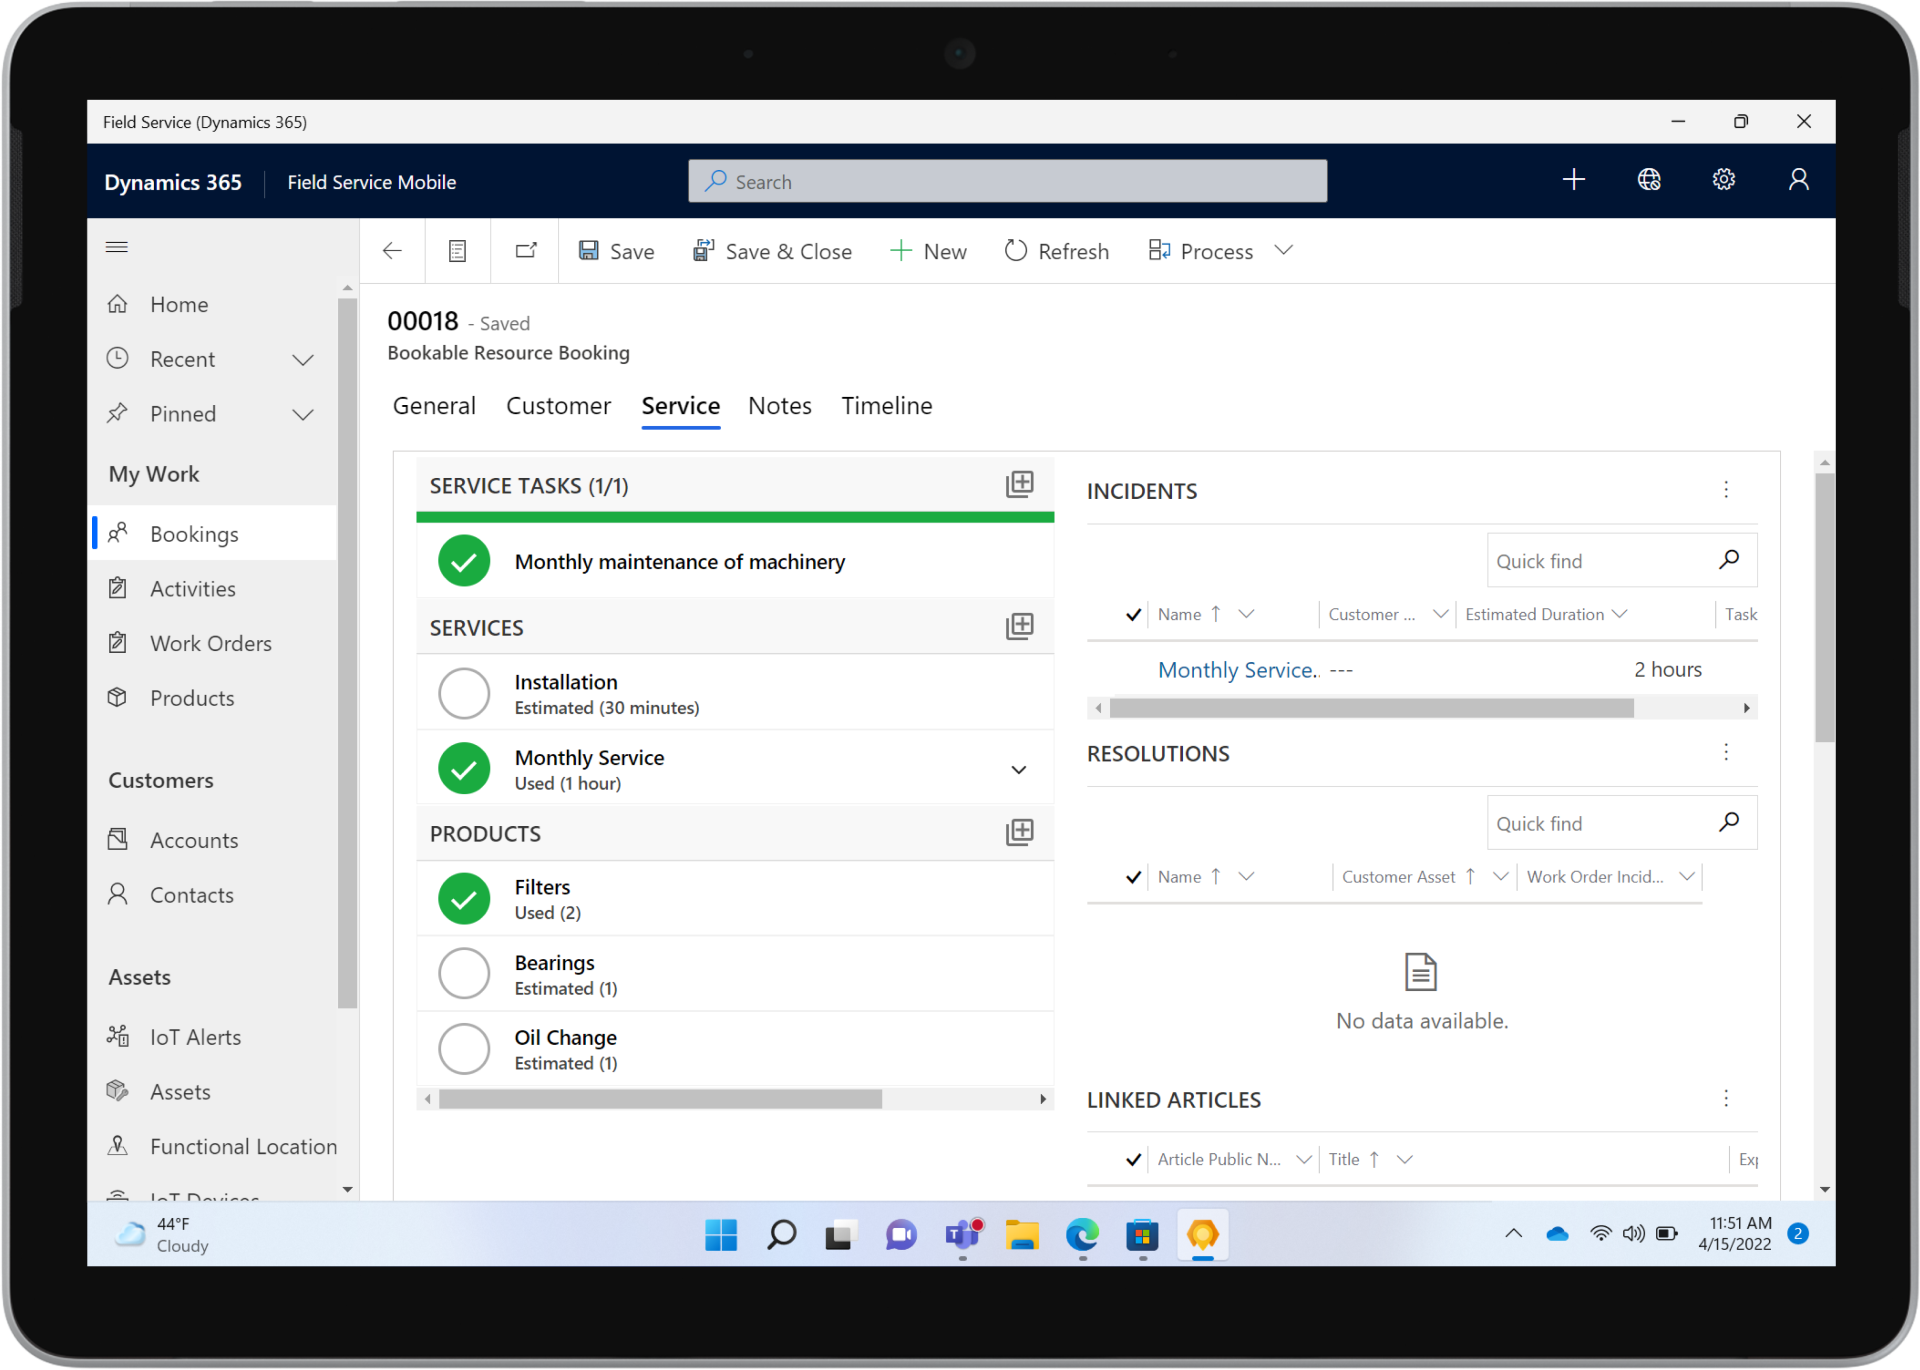
Task: Collapse the Recent section chevron
Action: coord(303,359)
